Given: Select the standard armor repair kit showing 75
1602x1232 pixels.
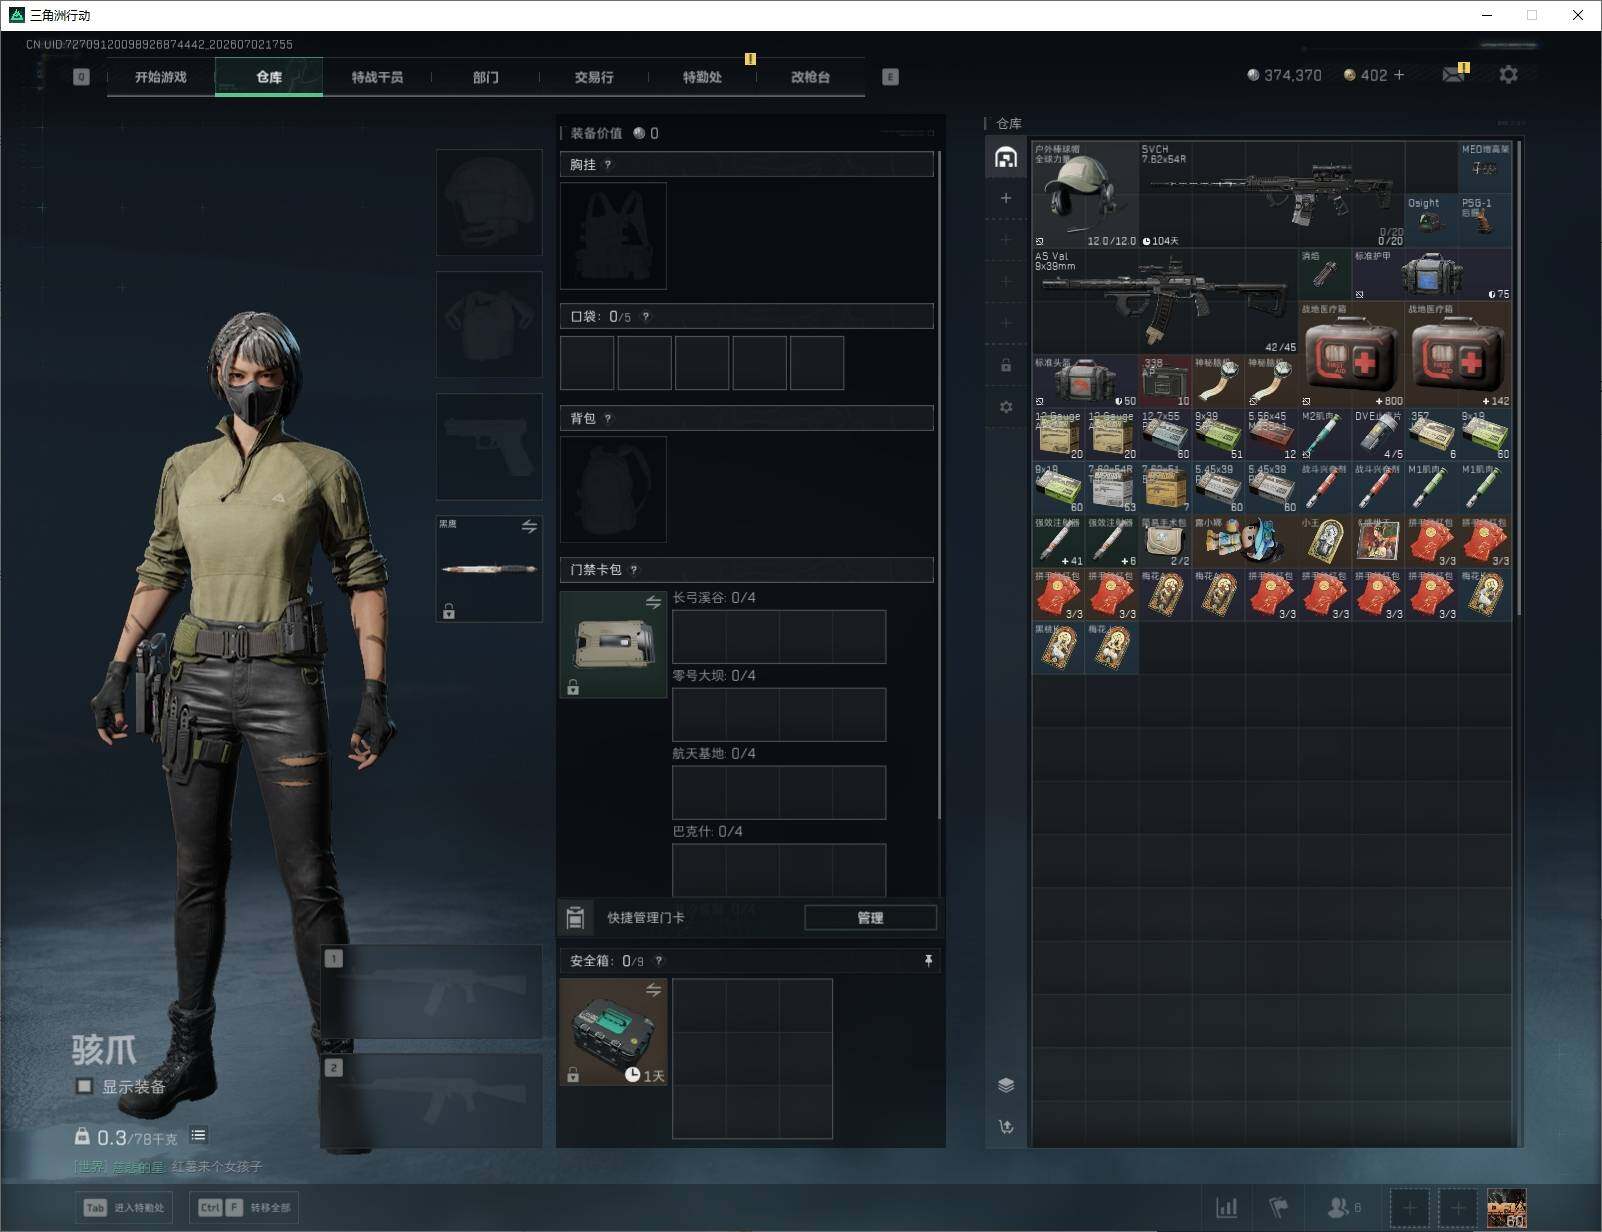Looking at the screenshot, I should (x=1431, y=274).
